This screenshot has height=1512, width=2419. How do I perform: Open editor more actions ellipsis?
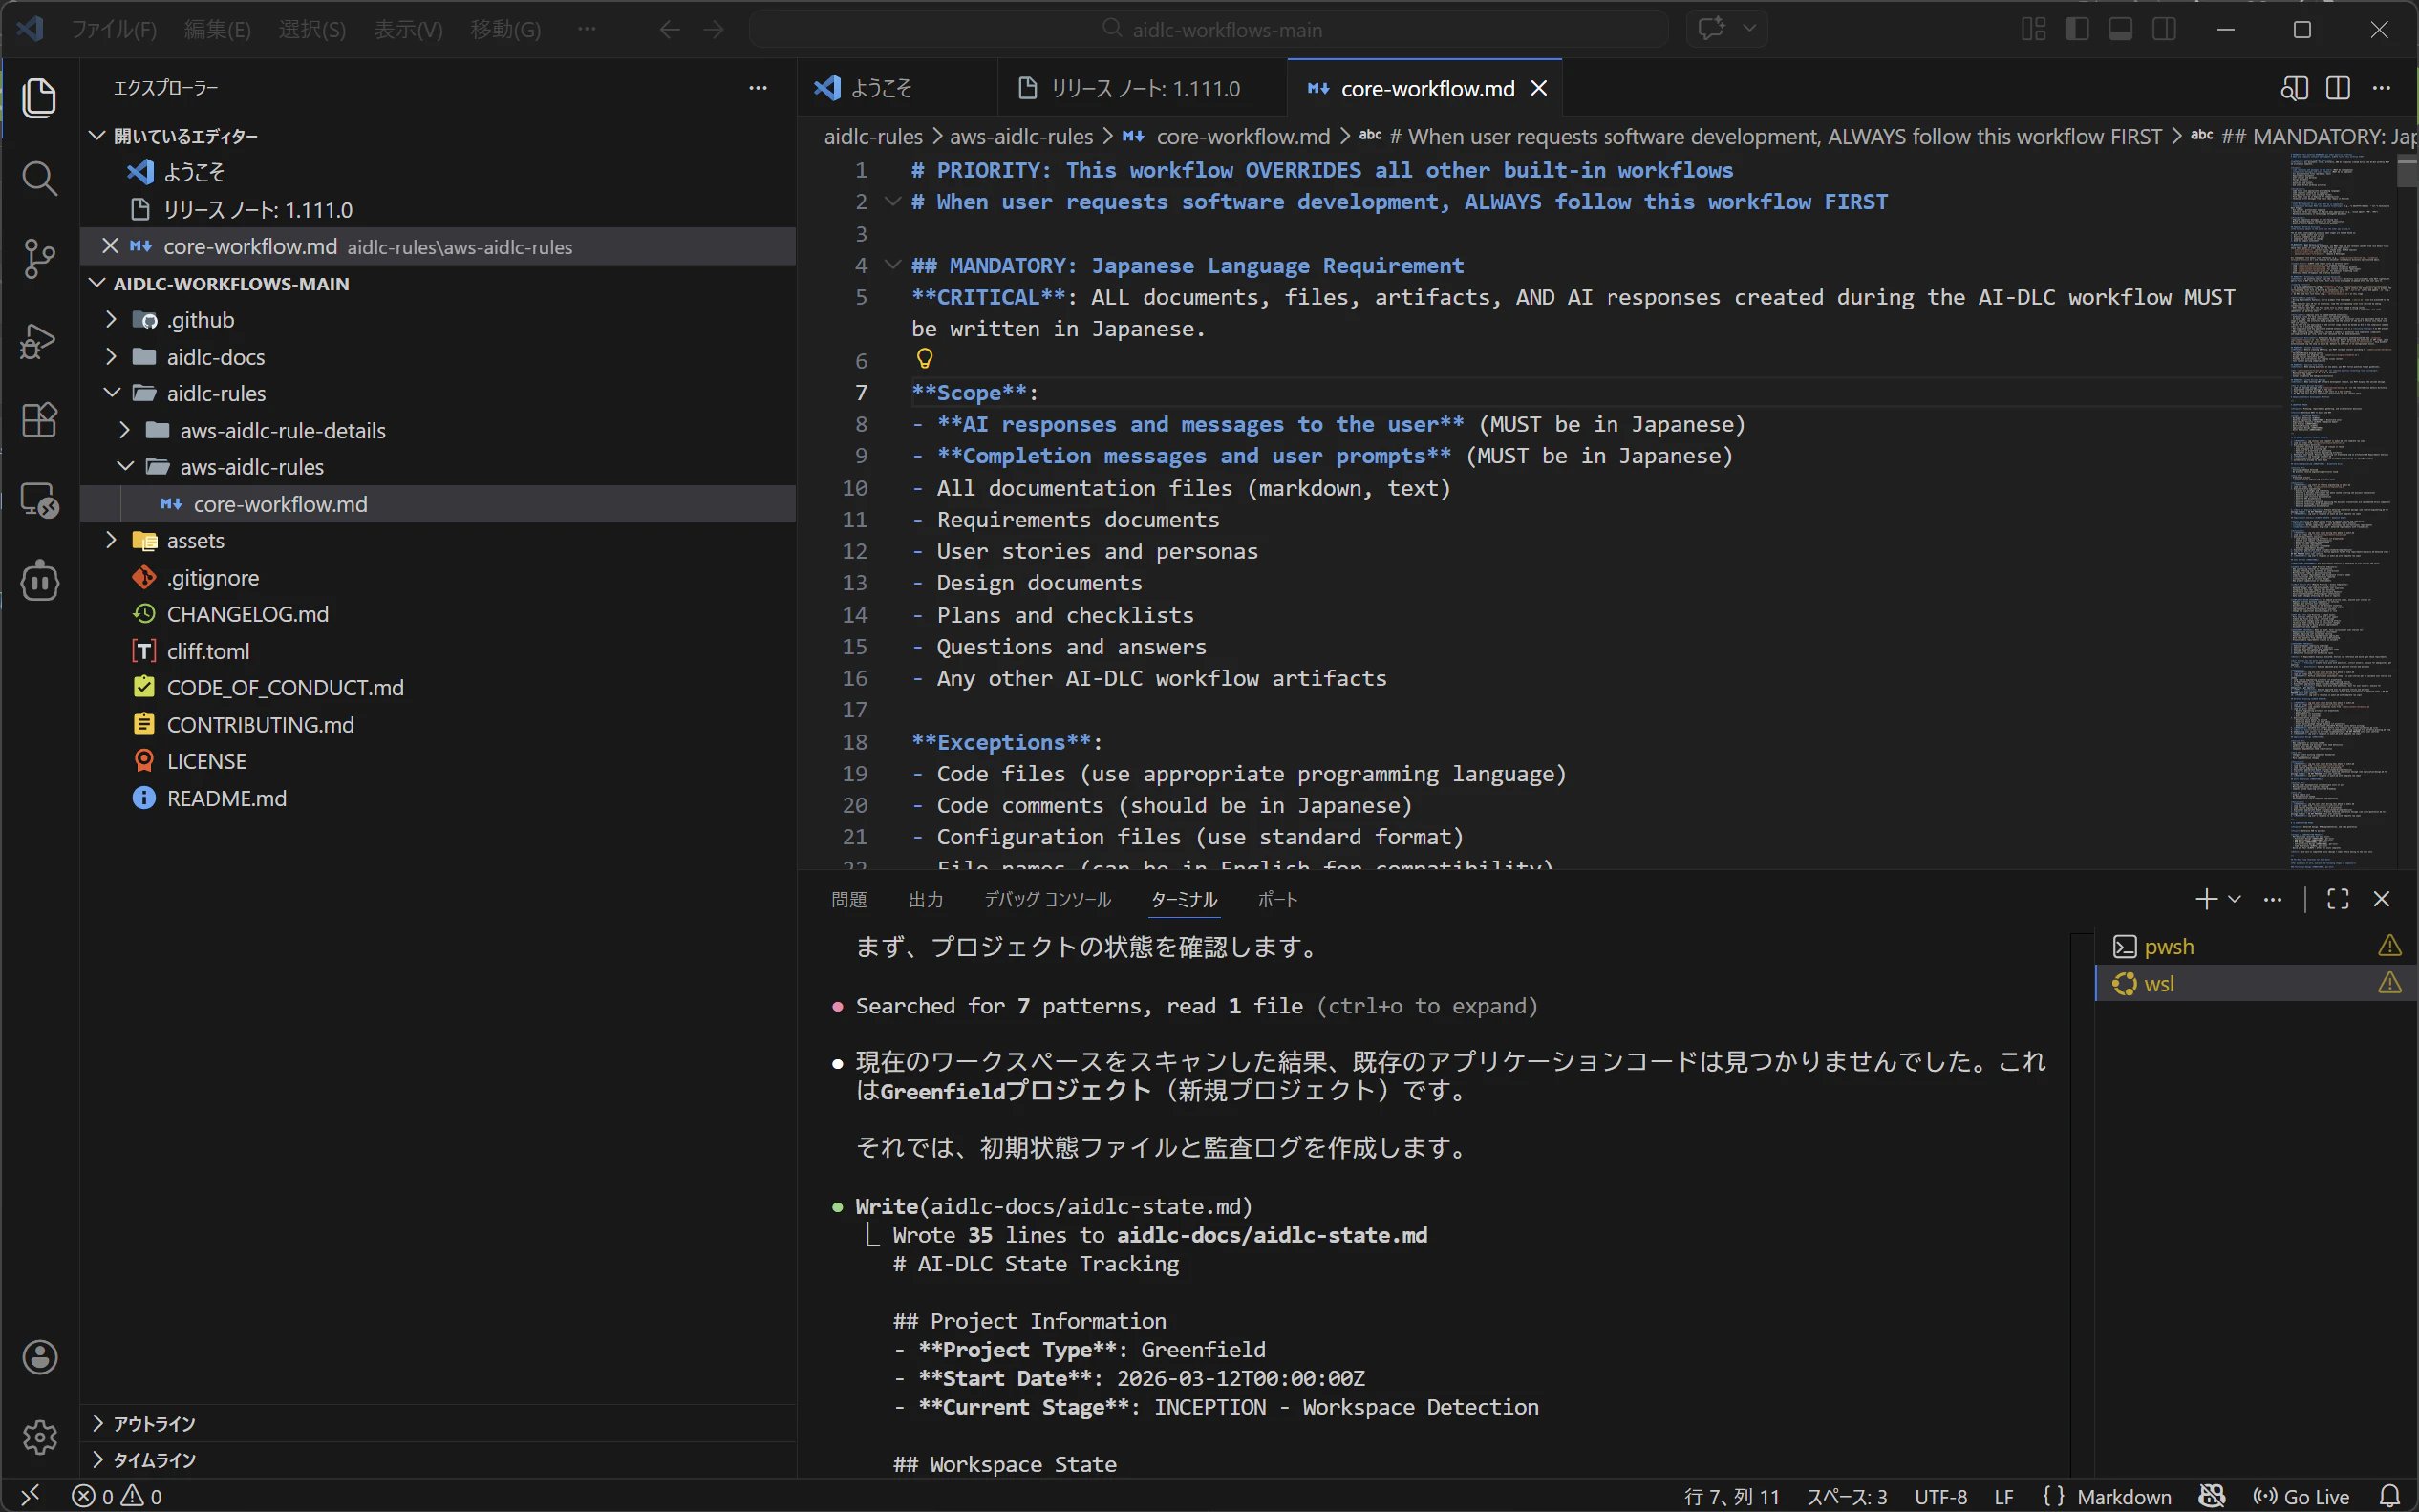click(2382, 88)
